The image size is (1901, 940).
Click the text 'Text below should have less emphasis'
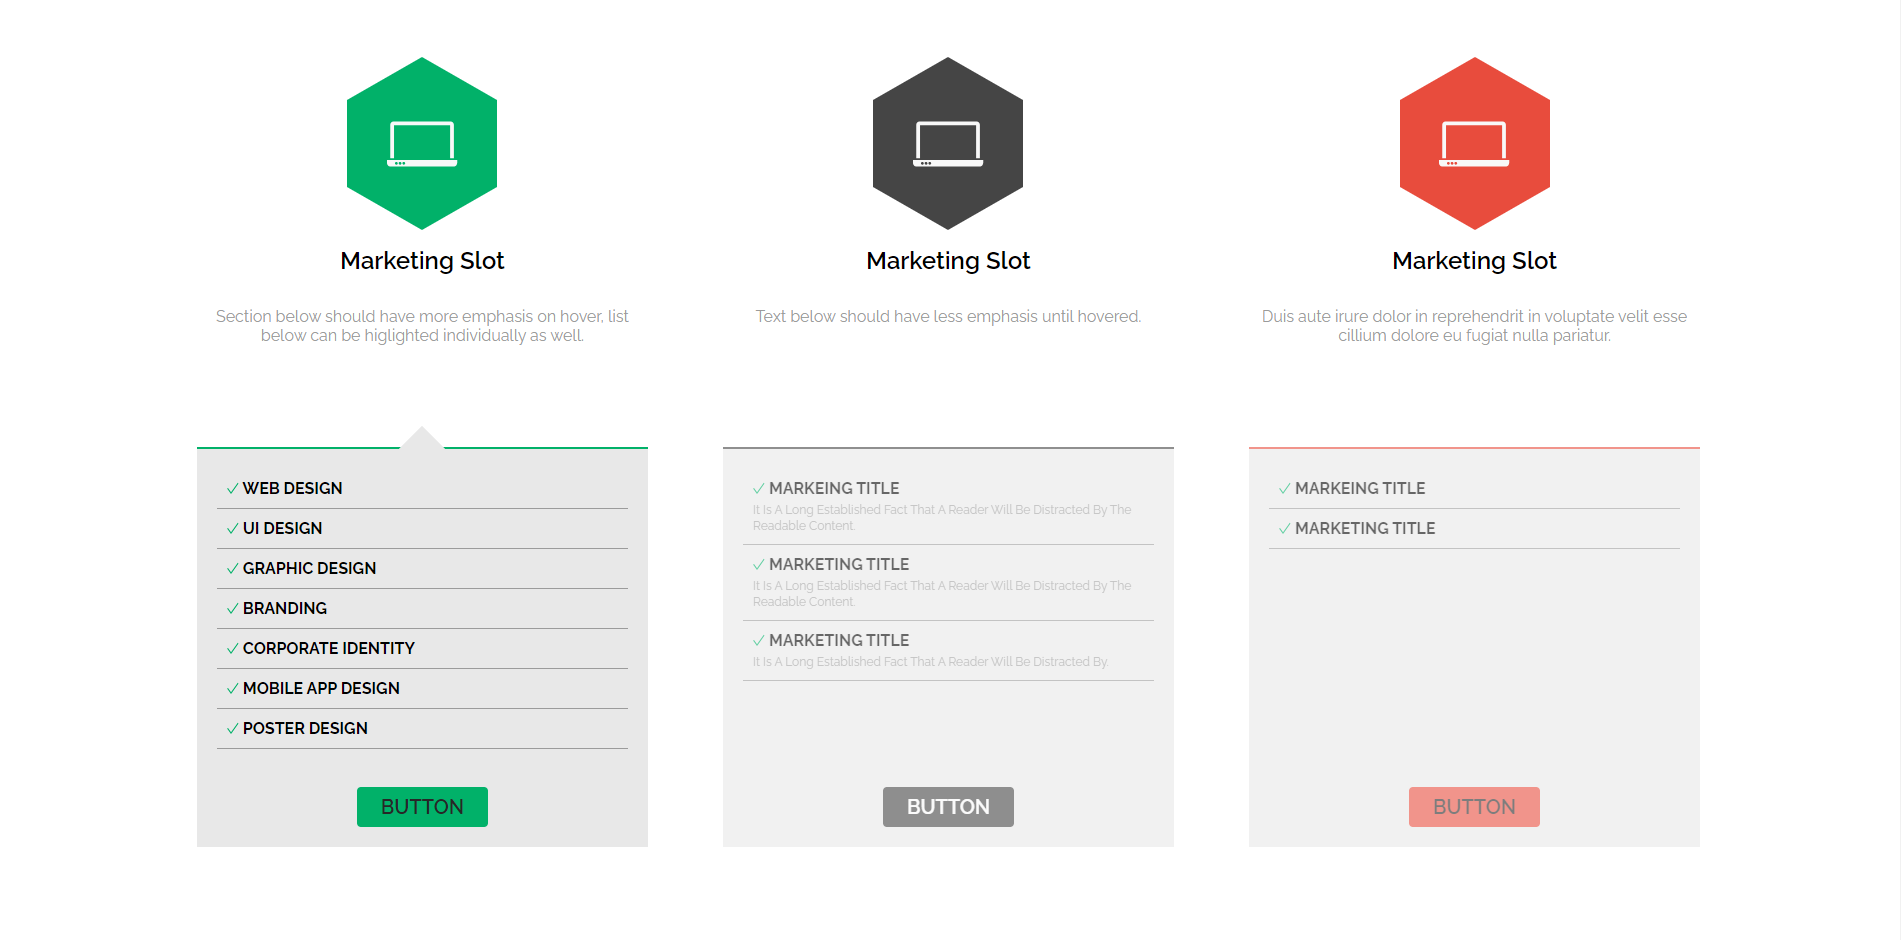(x=948, y=317)
